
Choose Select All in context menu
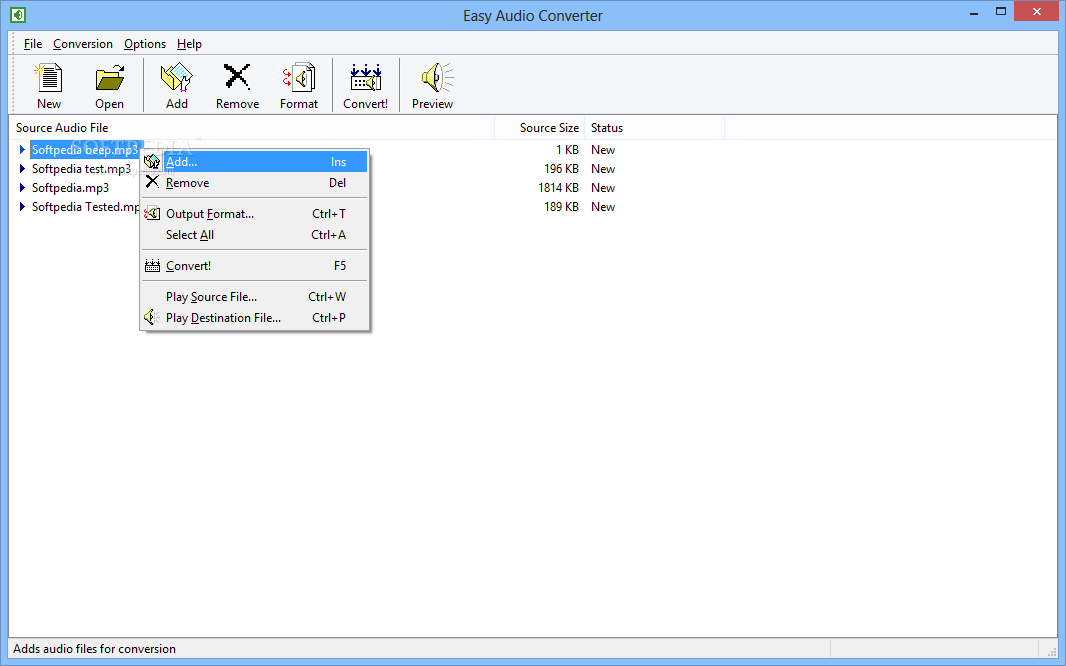tap(255, 234)
